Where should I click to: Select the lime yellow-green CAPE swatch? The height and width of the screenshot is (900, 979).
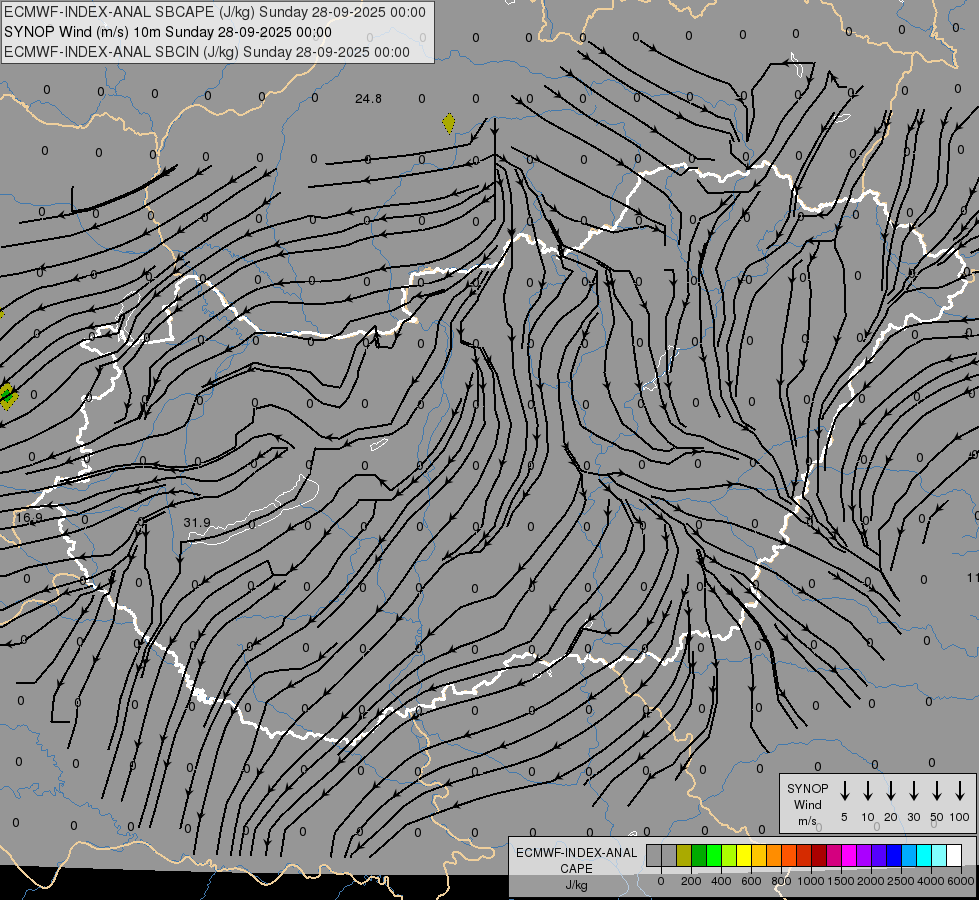point(729,855)
